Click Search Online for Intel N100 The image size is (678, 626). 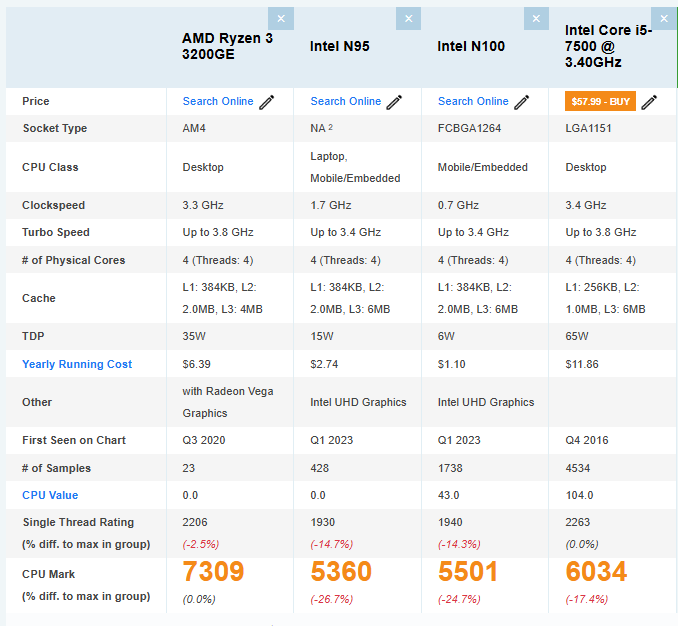473,101
